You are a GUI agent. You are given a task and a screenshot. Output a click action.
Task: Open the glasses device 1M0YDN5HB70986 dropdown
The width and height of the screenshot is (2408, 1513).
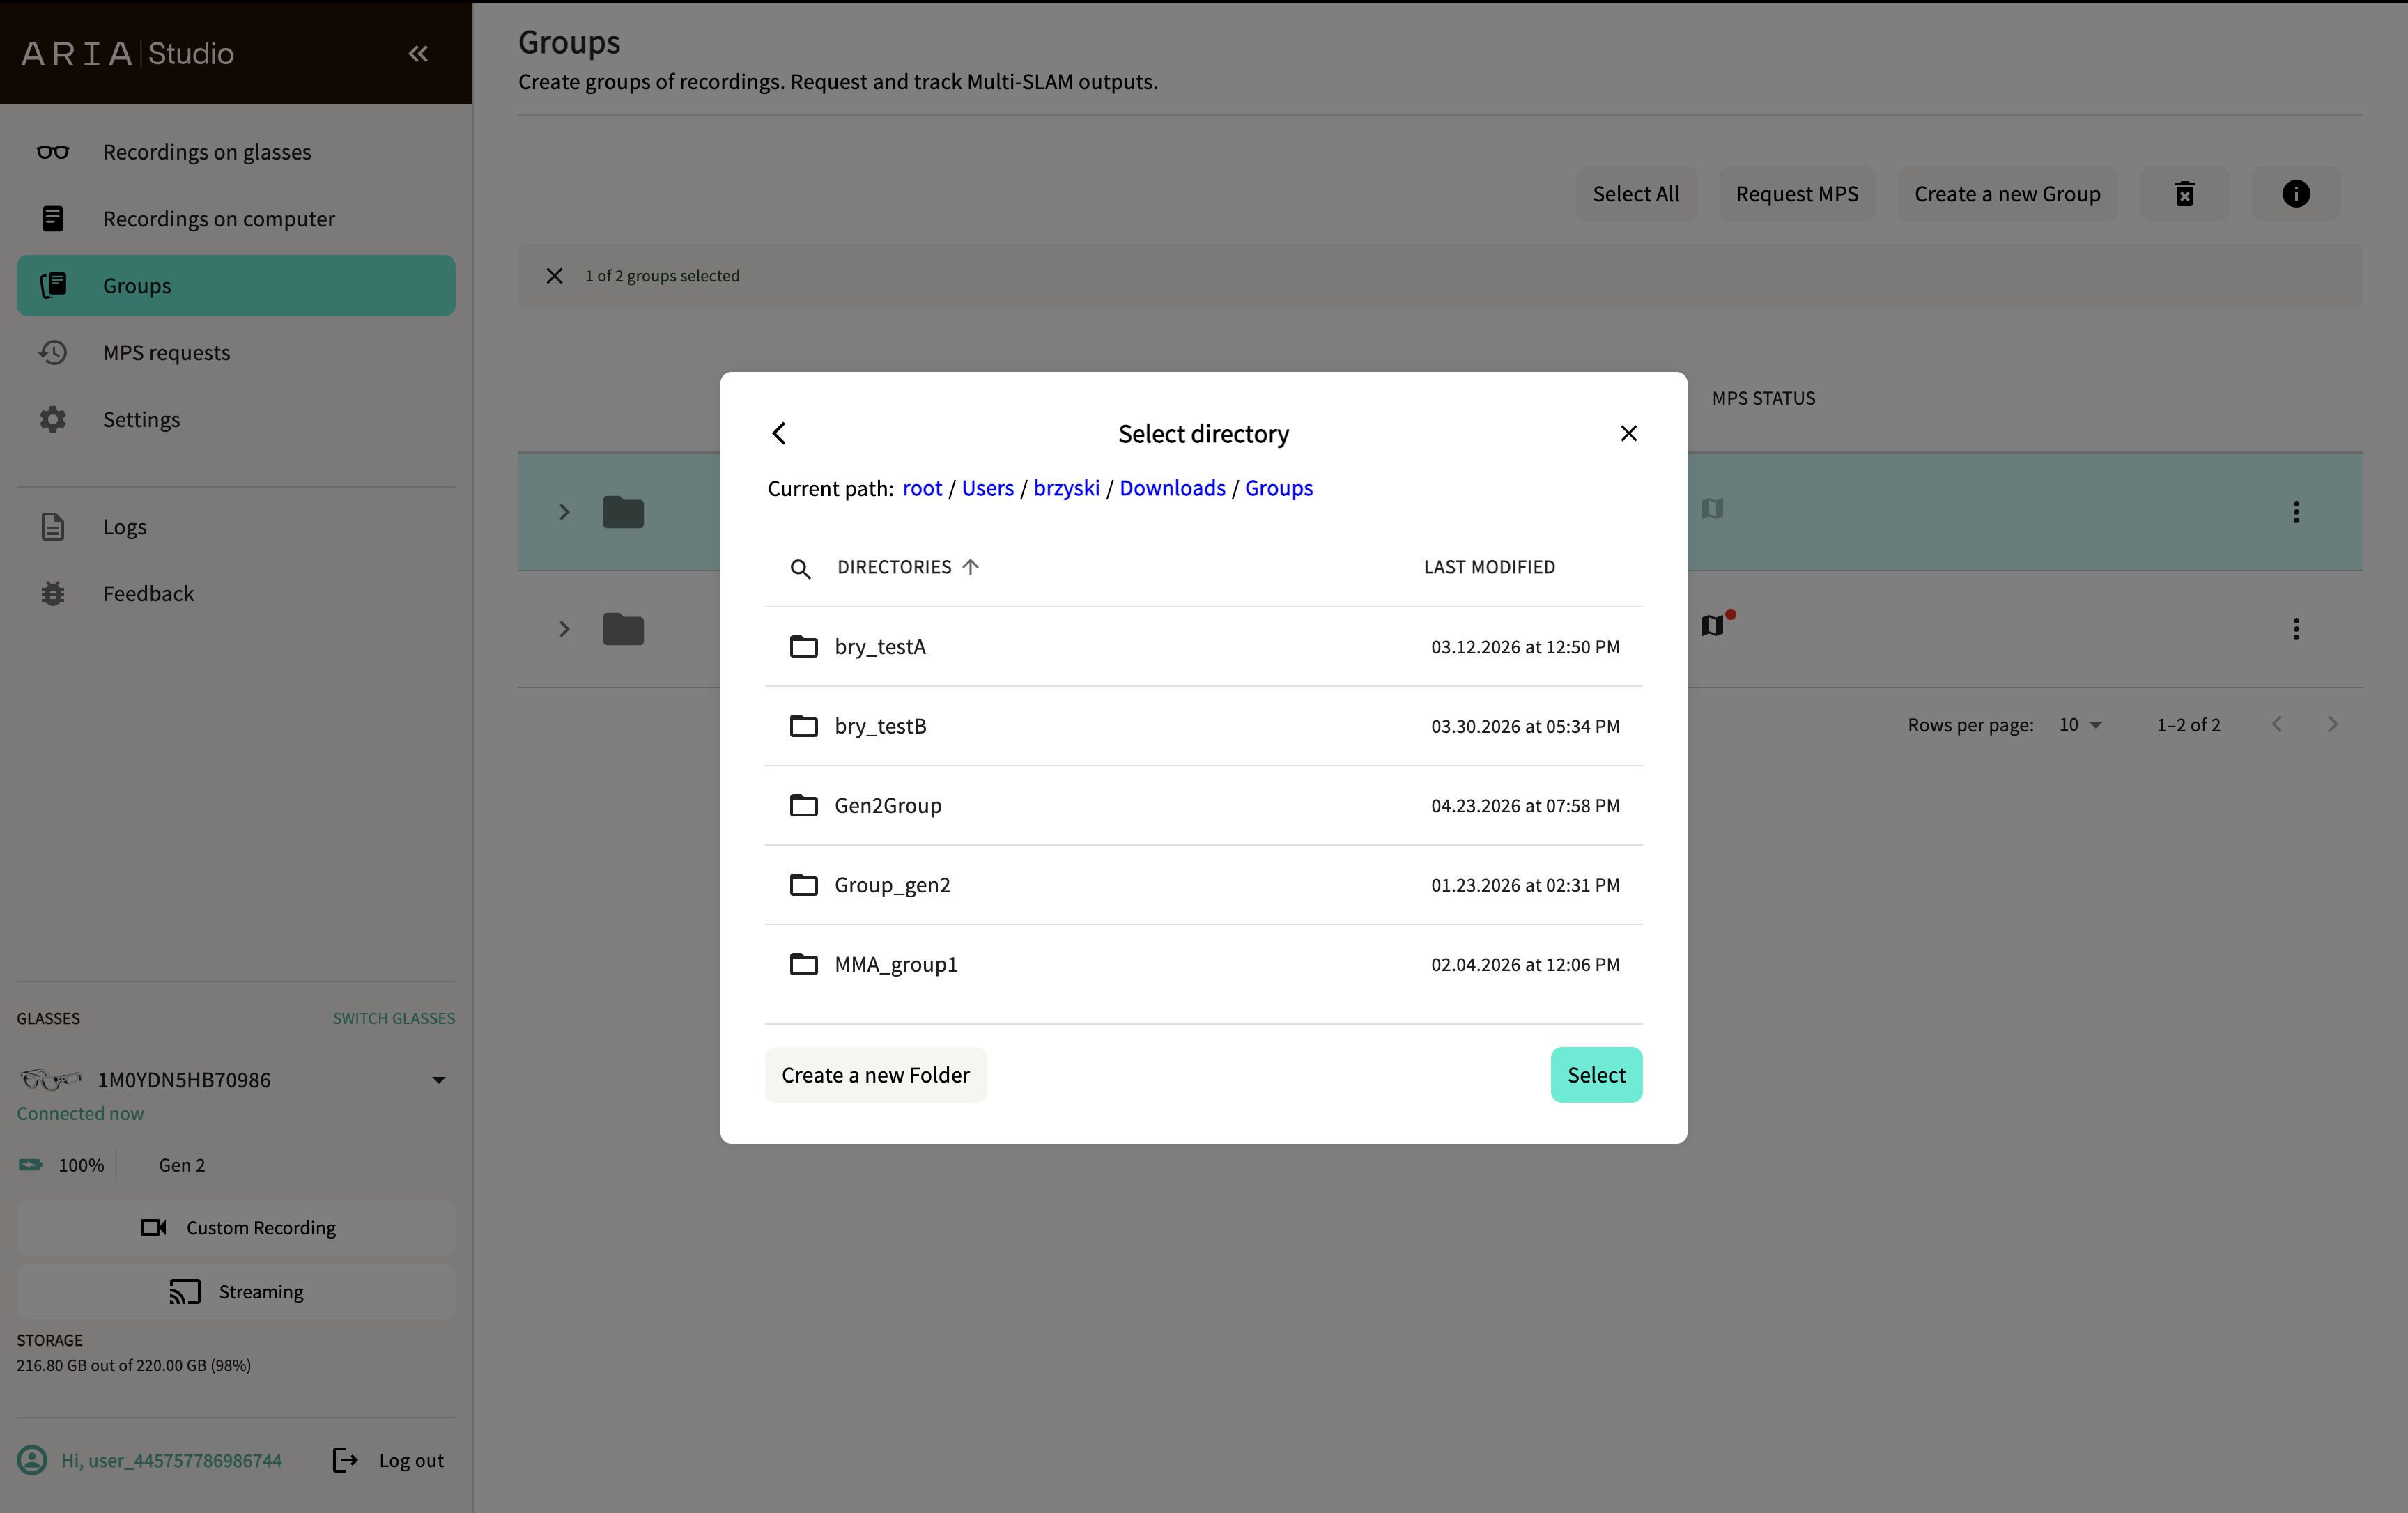[438, 1080]
